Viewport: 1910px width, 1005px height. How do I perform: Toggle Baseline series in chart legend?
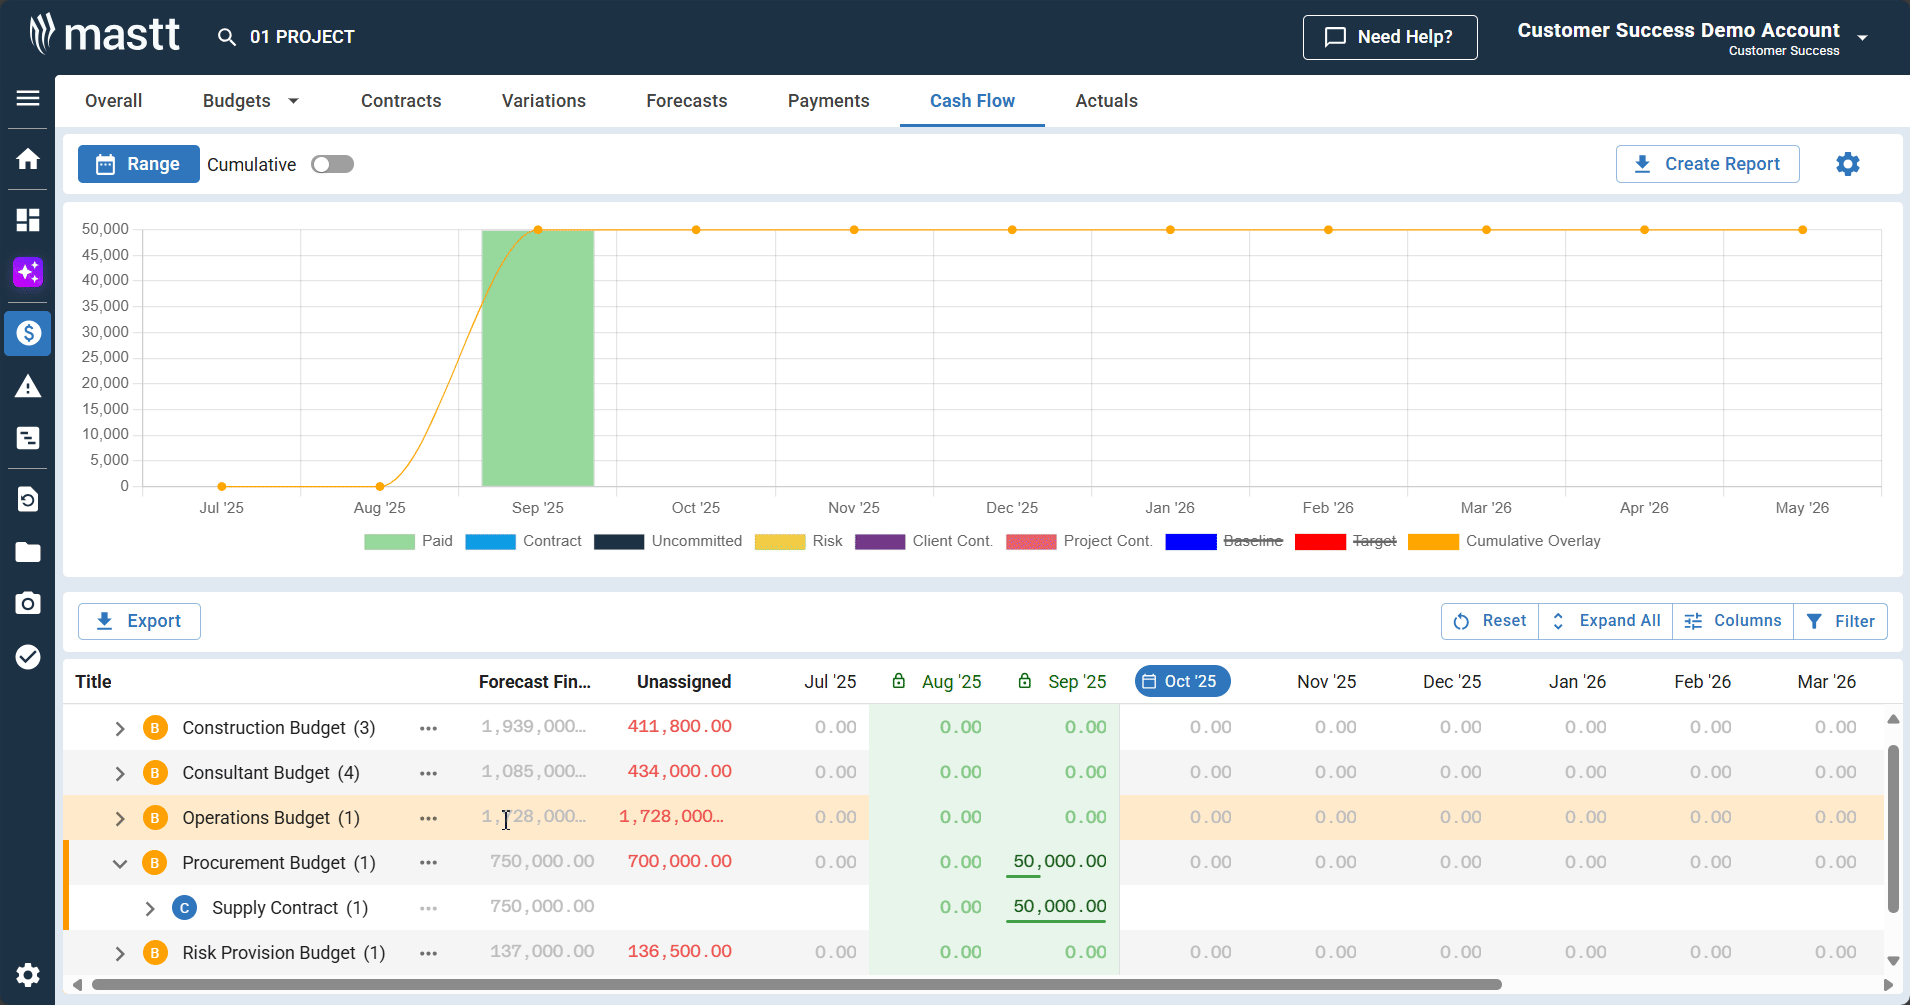point(1252,541)
